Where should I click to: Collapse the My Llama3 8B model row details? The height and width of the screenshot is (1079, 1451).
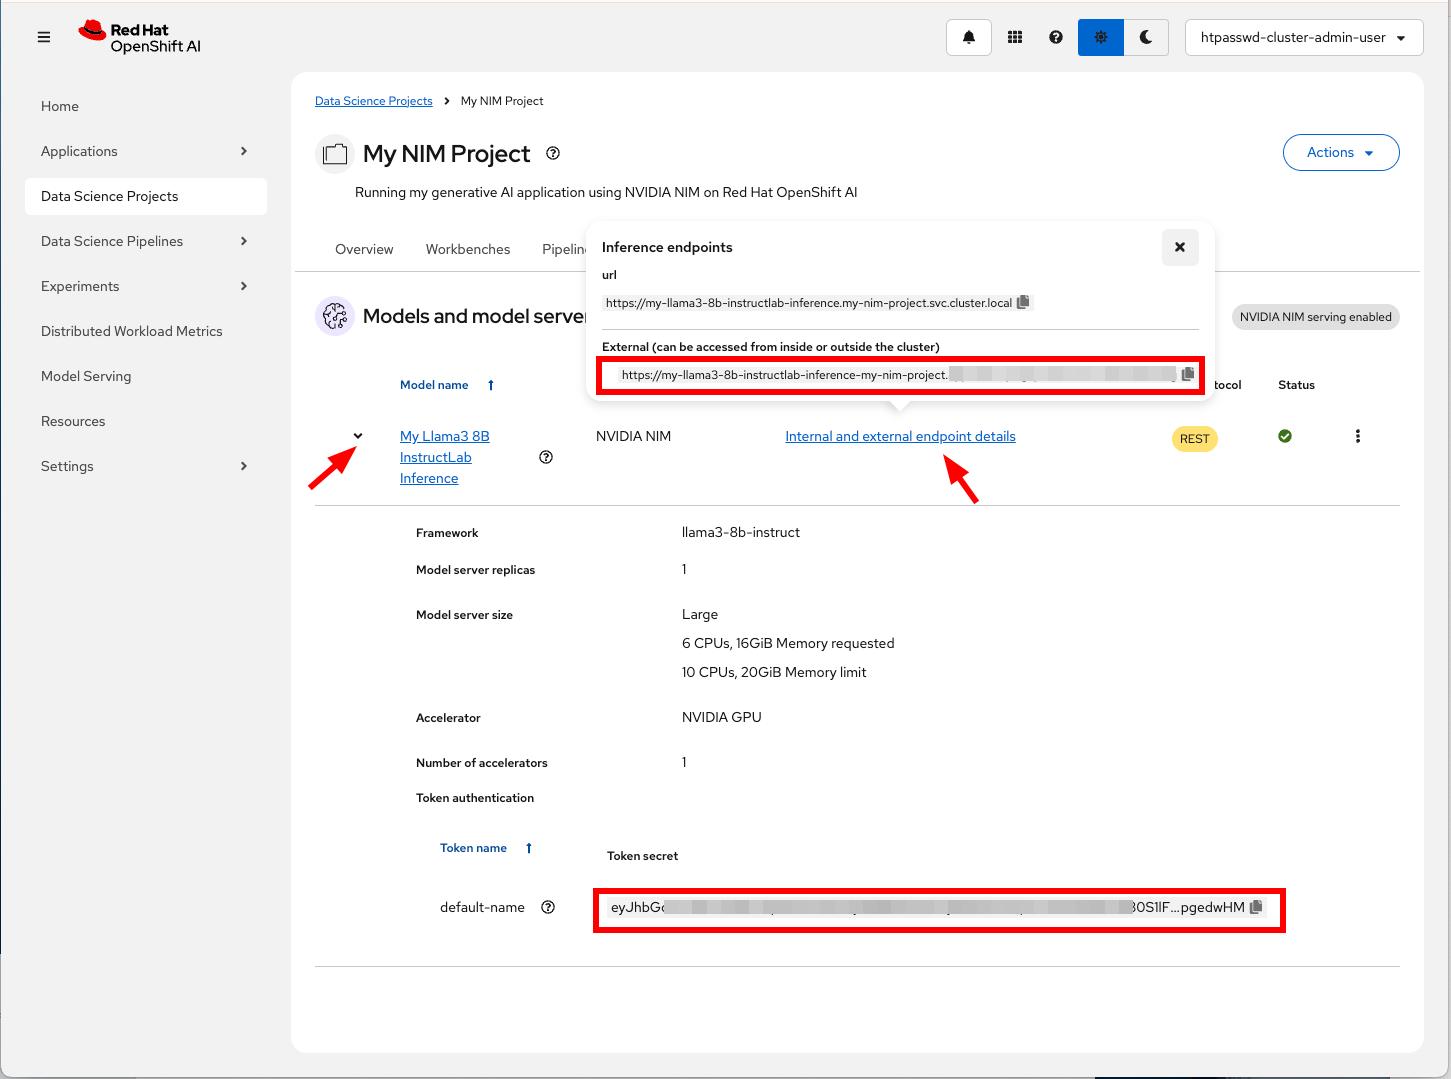pyautogui.click(x=358, y=436)
